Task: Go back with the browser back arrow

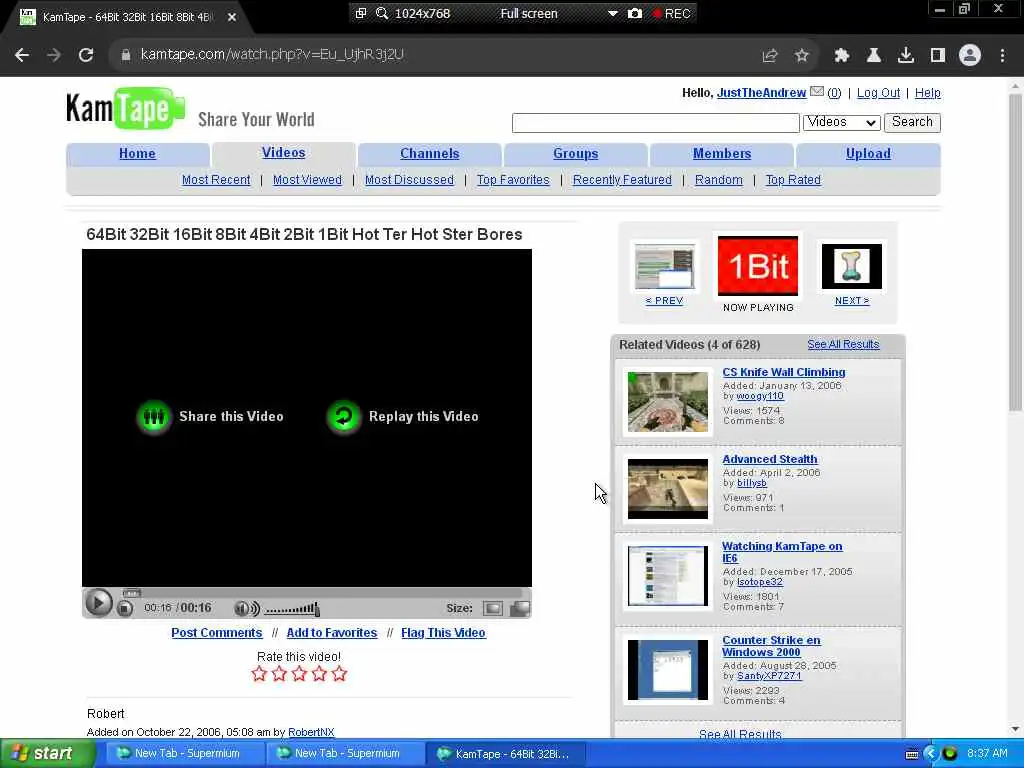Action: pos(22,55)
